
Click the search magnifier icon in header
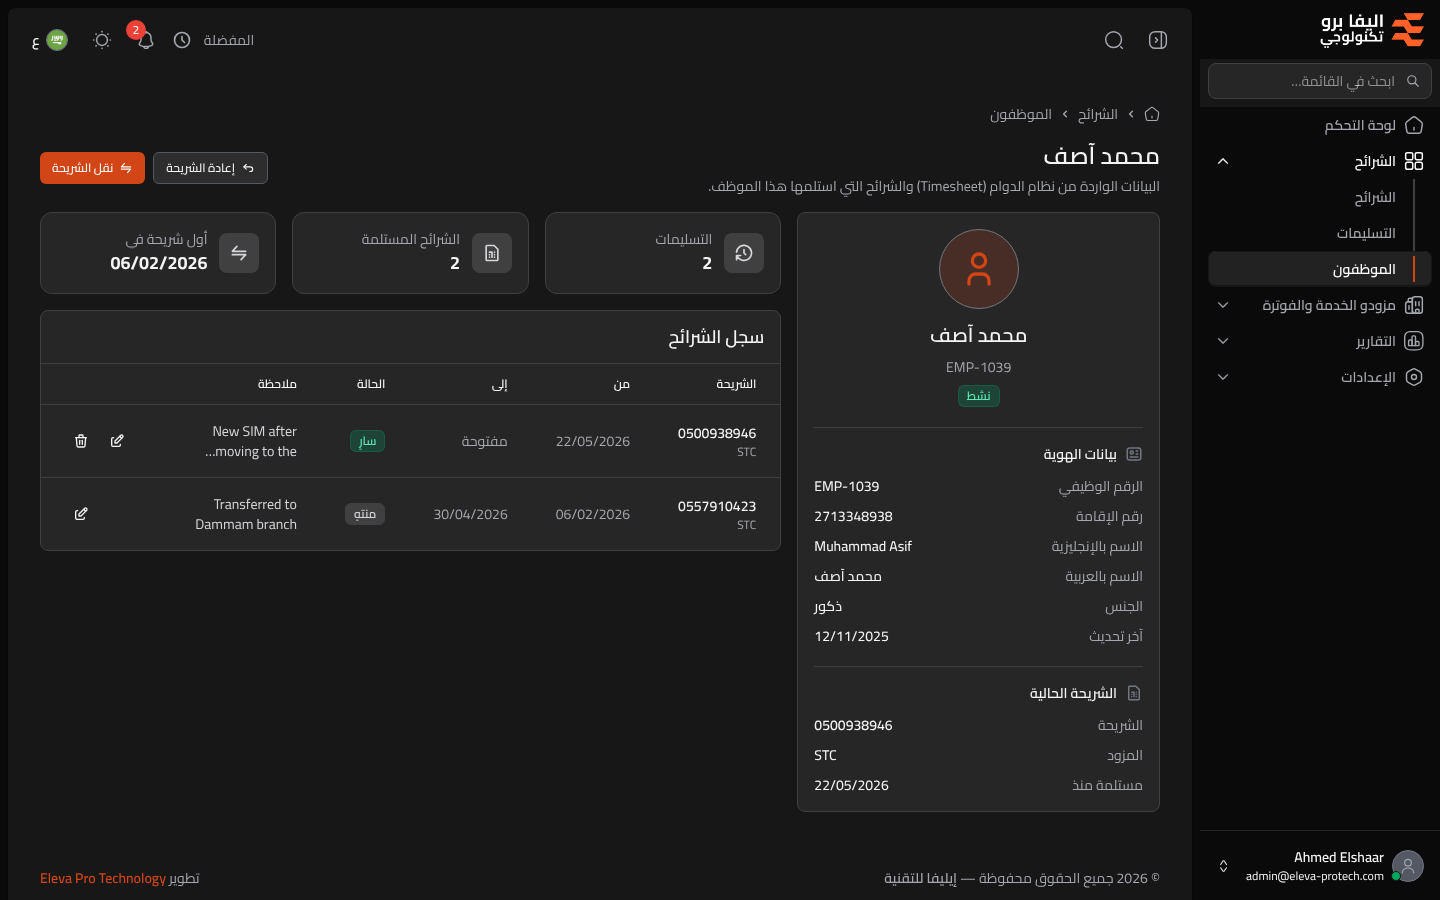pos(1114,40)
